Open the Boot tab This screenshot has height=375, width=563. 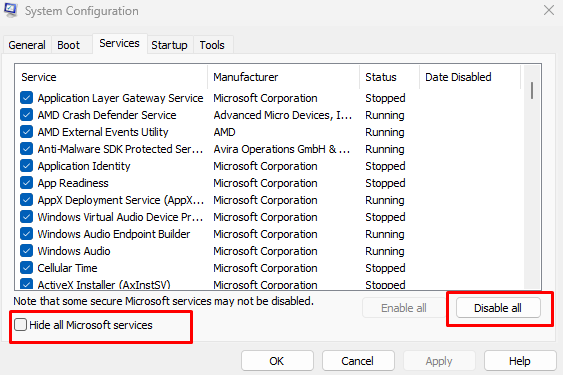coord(69,45)
